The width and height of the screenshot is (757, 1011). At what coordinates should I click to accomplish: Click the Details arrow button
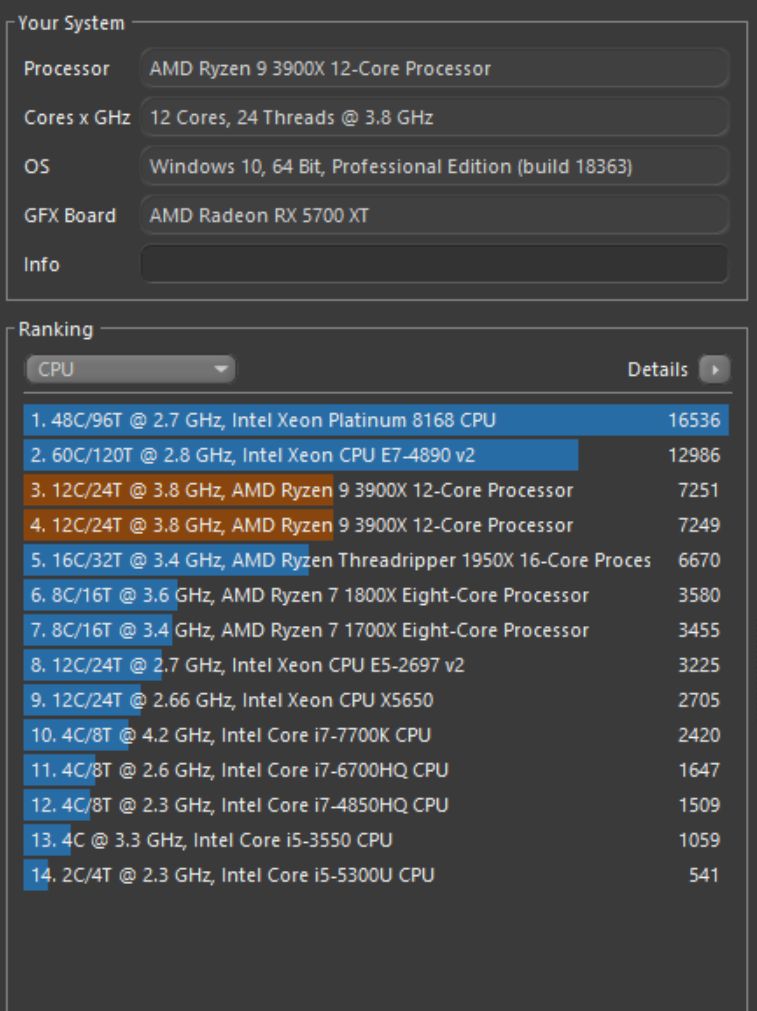coord(714,369)
